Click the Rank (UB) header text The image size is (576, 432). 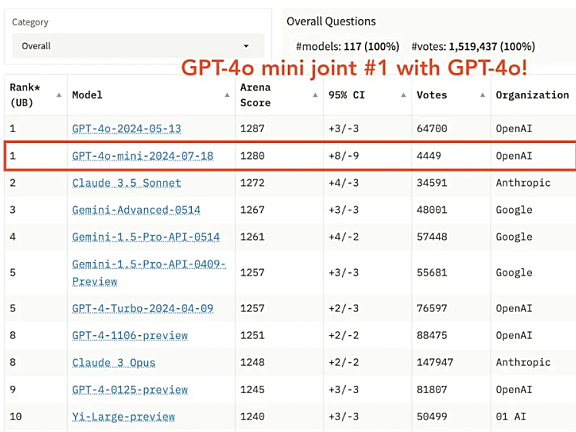point(25,95)
